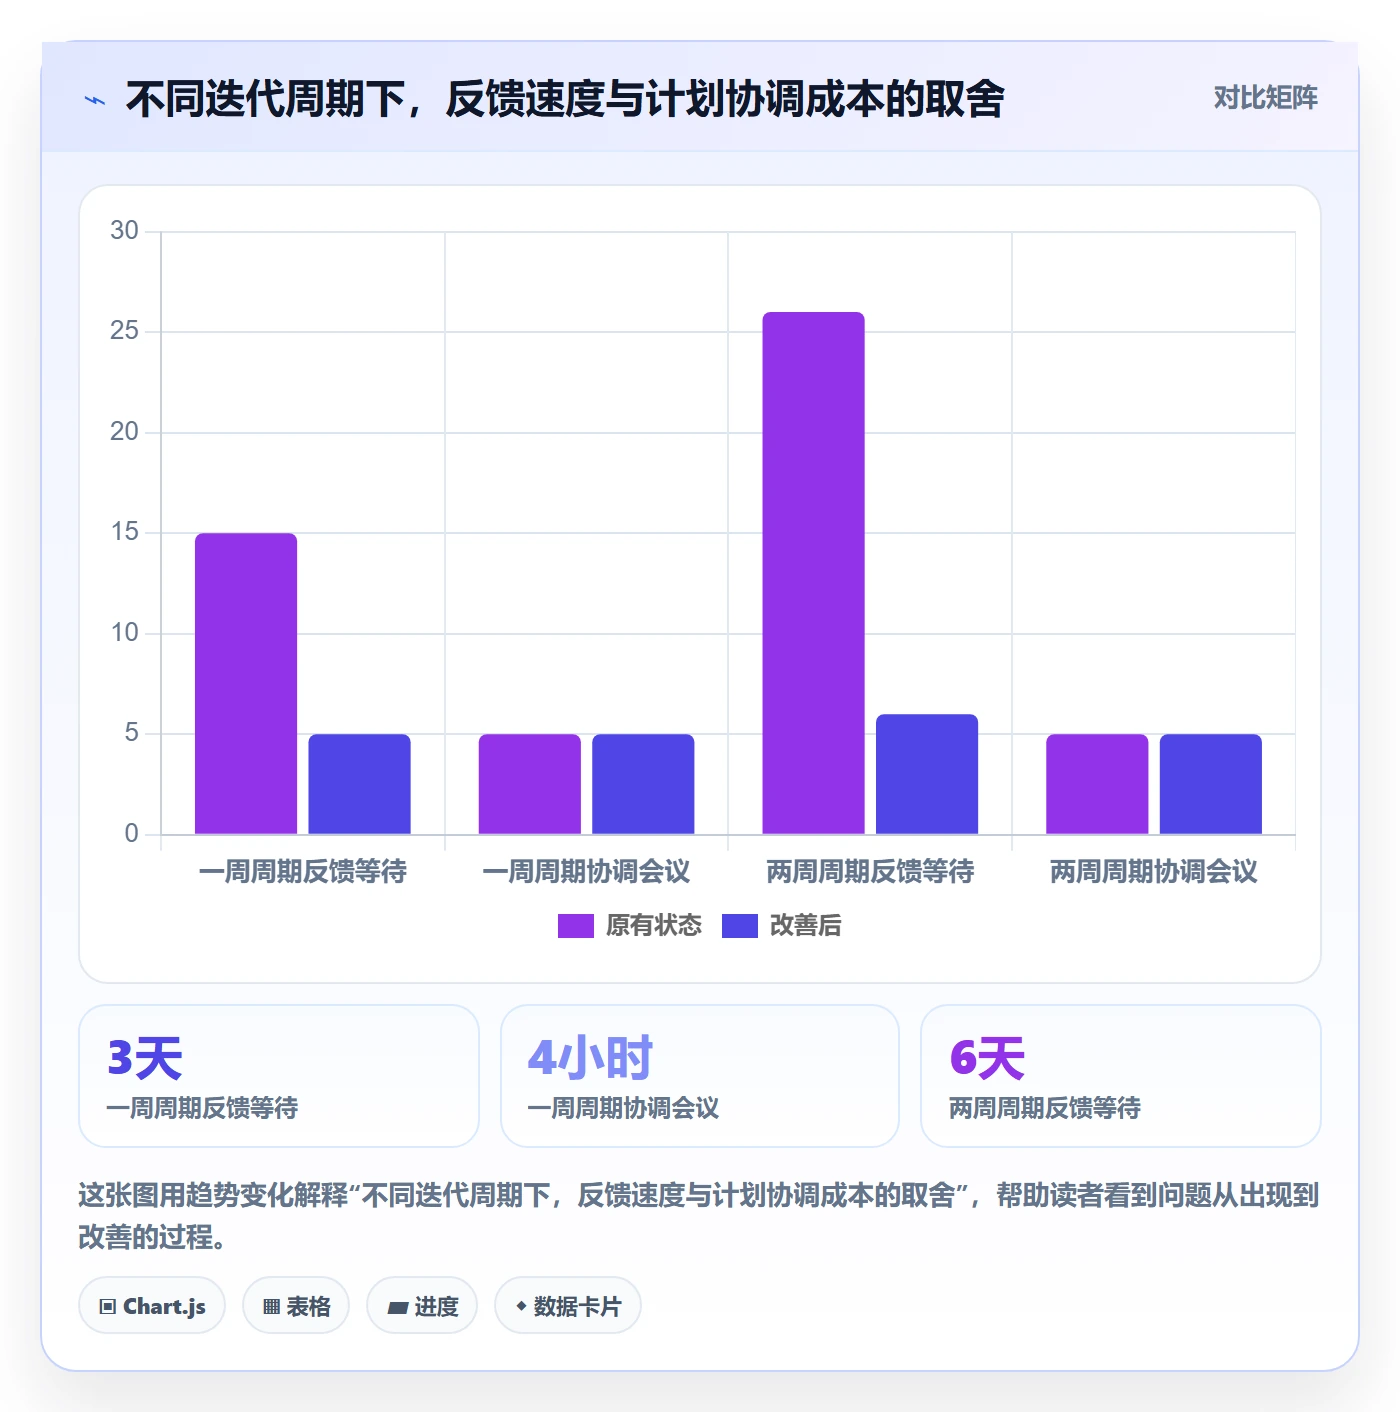This screenshot has width=1400, height=1412.
Task: Click the grid icon in 表格 chip
Action: [271, 1306]
